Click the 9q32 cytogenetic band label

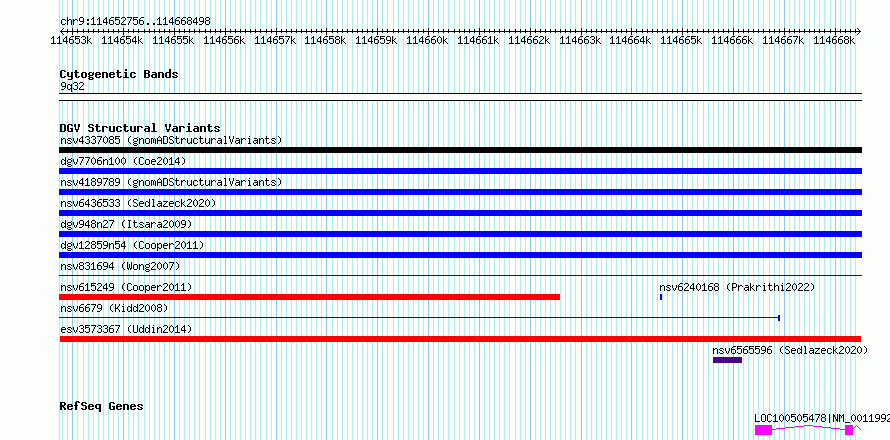tap(72, 86)
